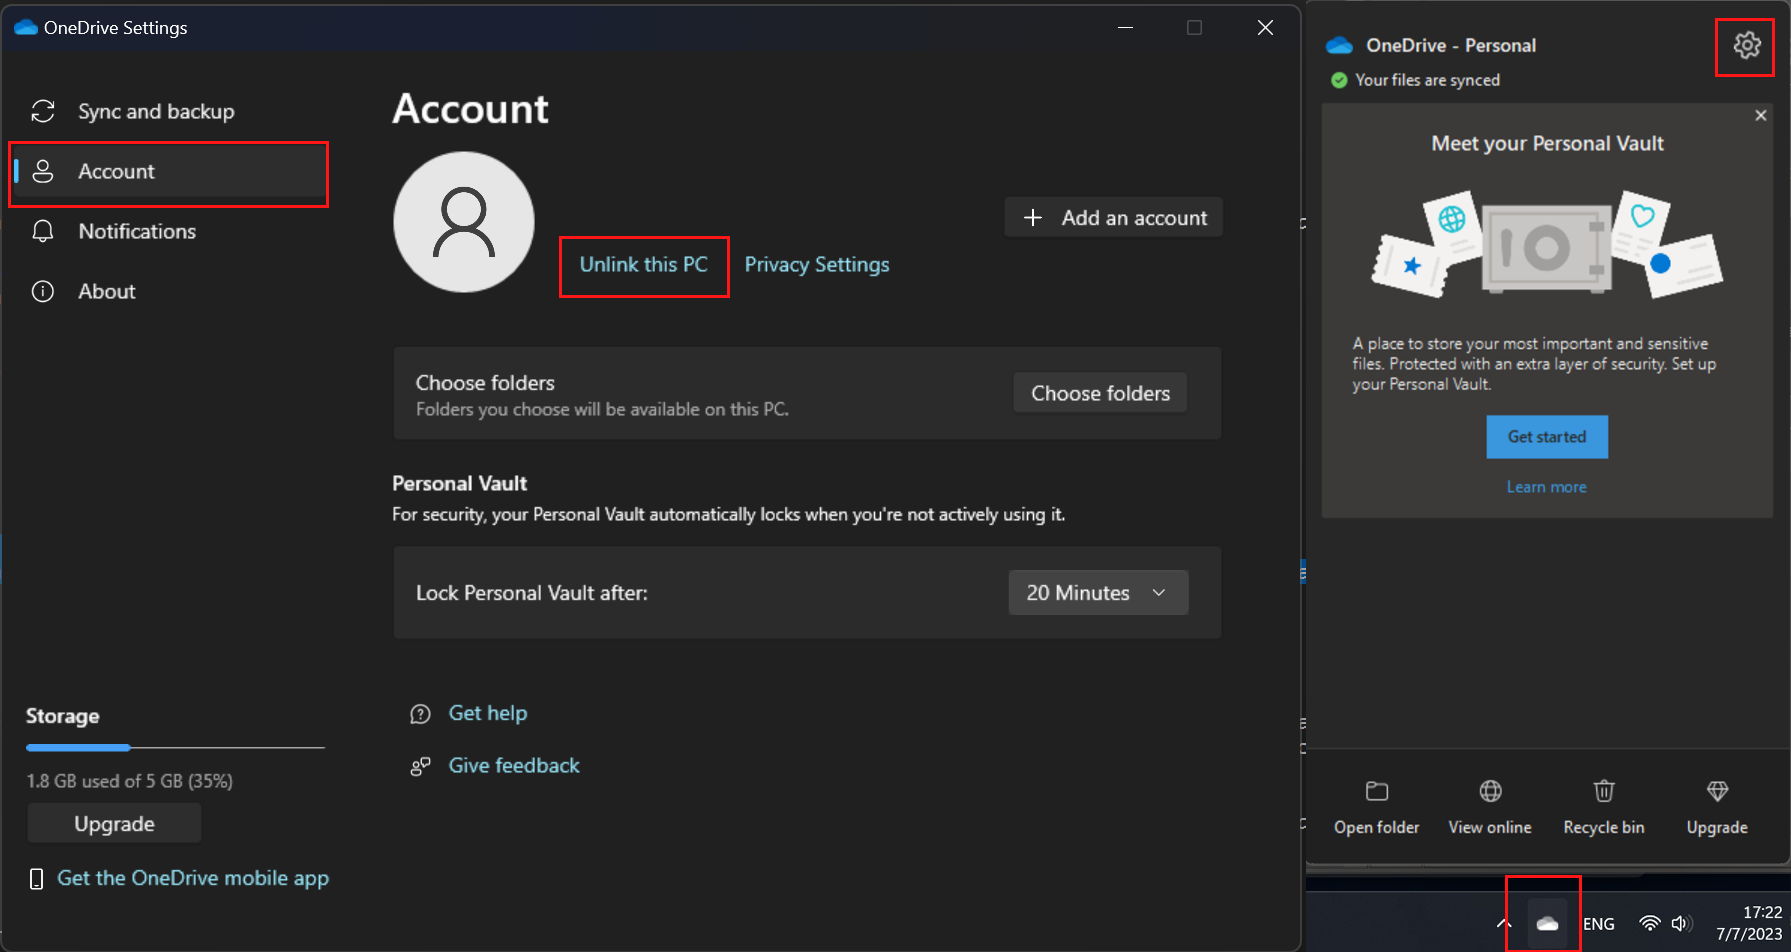The height and width of the screenshot is (952, 1791).
Task: Click the Unlink this PC link
Action: point(644,265)
